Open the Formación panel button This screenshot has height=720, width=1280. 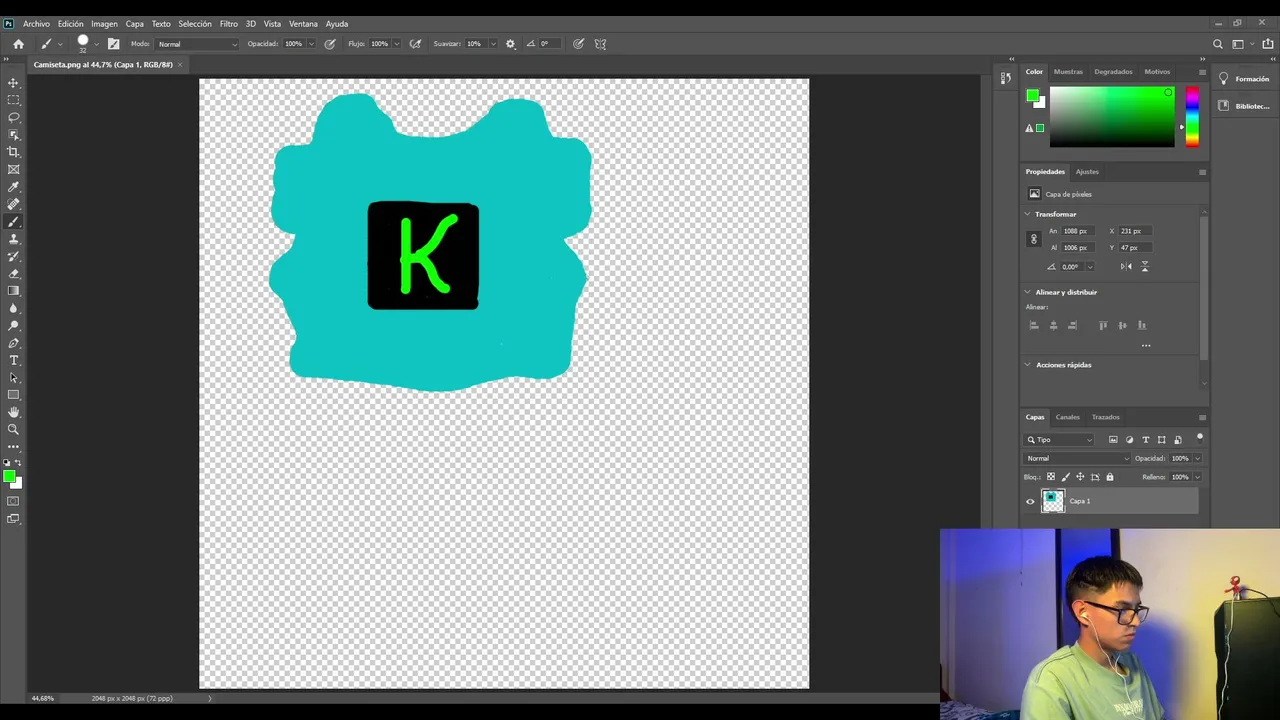[x=1244, y=79]
